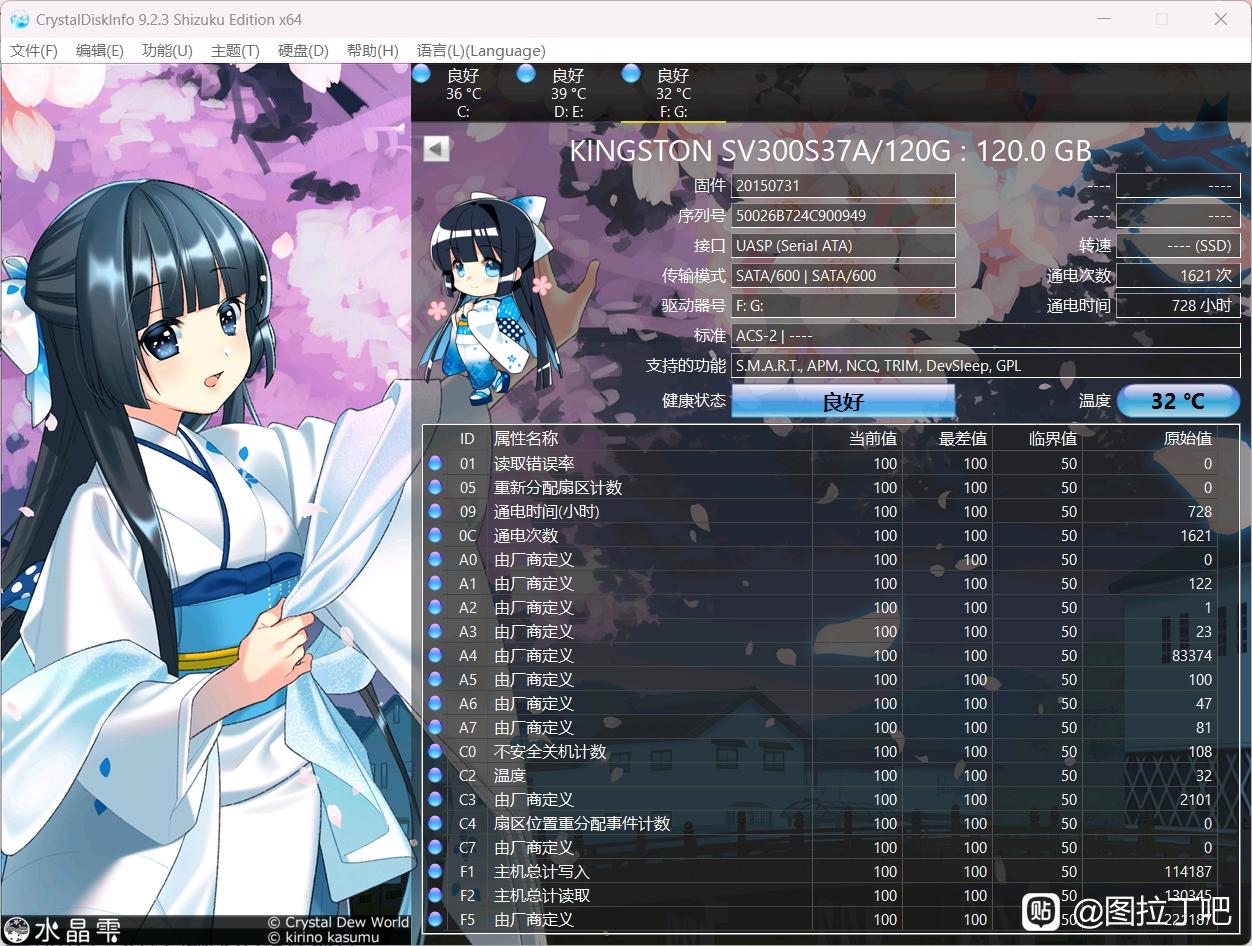Open the 功能(U) menu

click(x=167, y=50)
